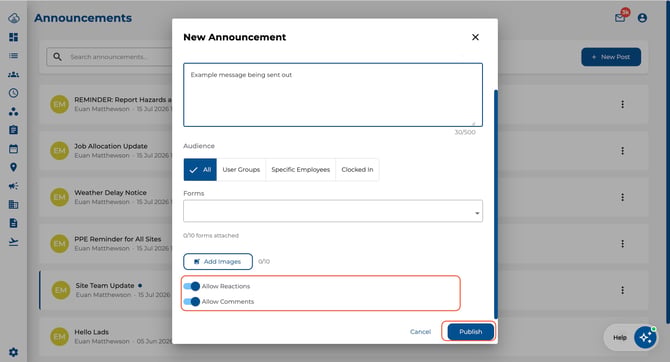Click the Publish button
Viewport: 670px width, 362px height.
pos(470,332)
